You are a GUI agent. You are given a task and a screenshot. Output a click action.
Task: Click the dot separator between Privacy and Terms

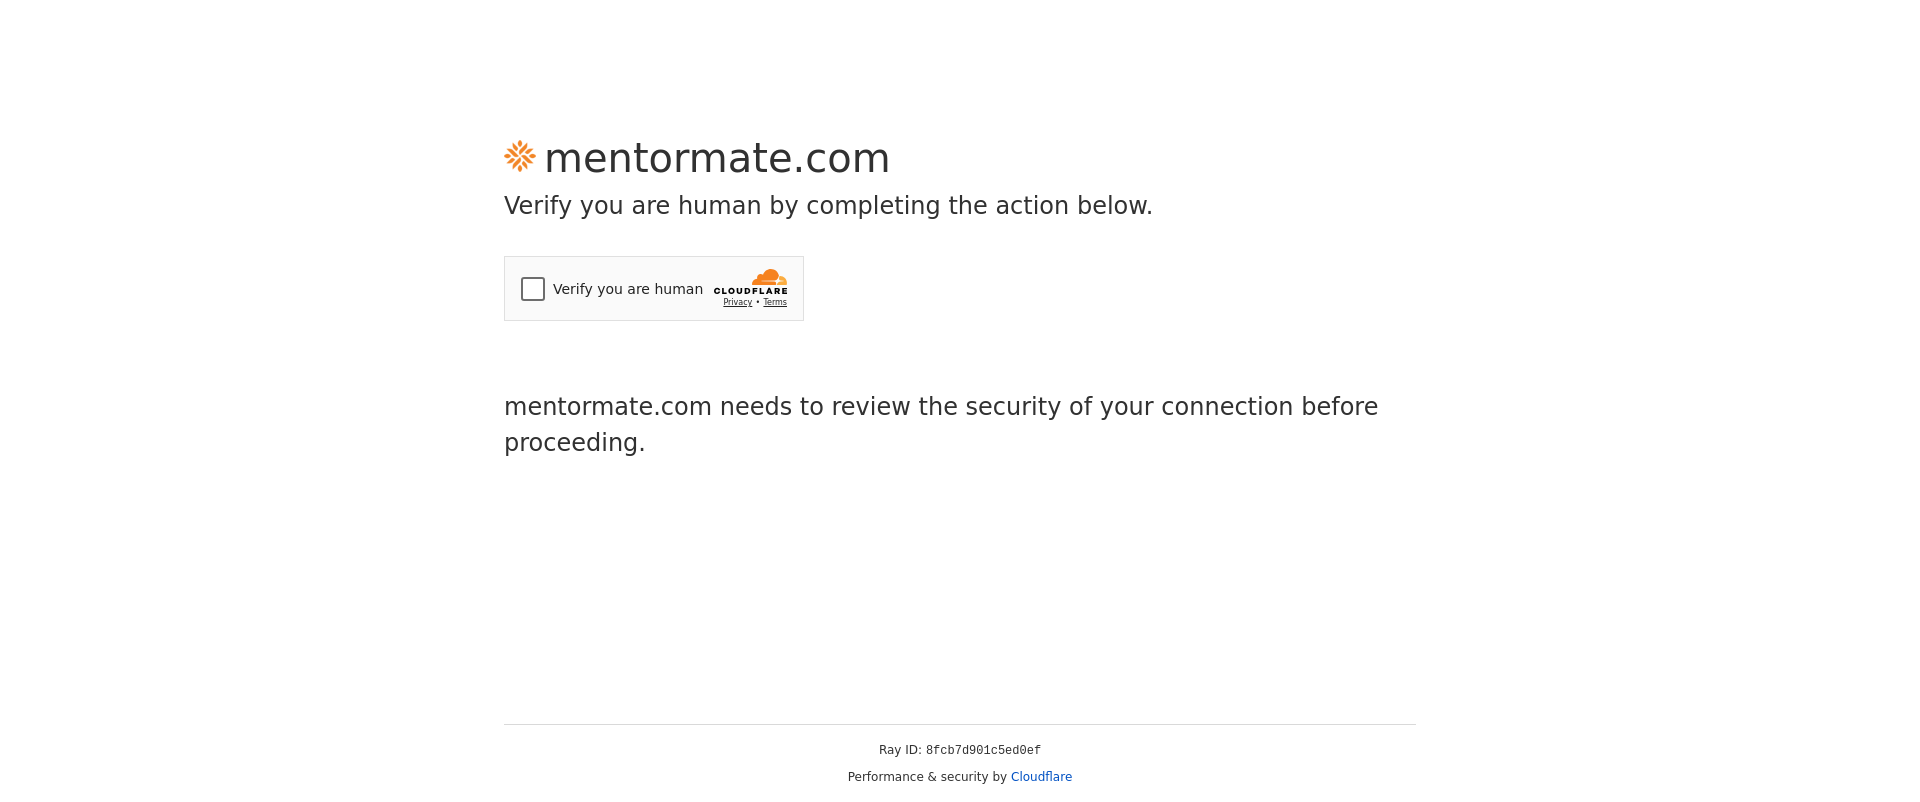coord(758,302)
